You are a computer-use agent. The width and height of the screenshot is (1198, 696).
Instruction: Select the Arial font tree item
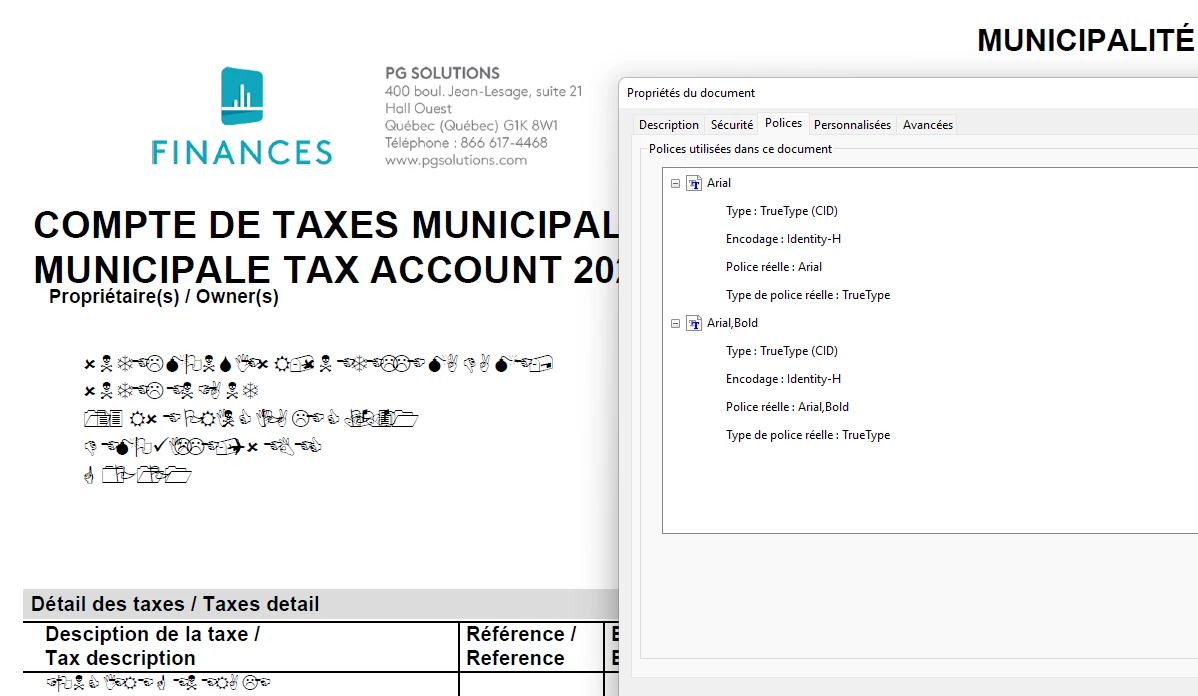pyautogui.click(x=718, y=183)
